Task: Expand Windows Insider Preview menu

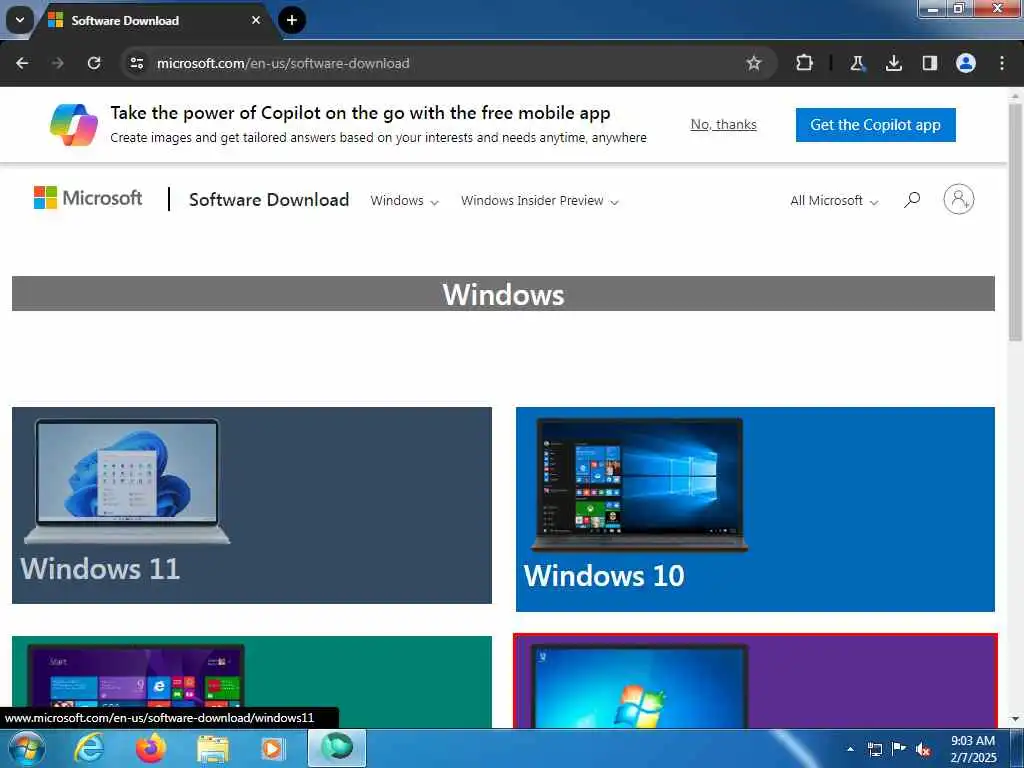Action: [x=539, y=200]
